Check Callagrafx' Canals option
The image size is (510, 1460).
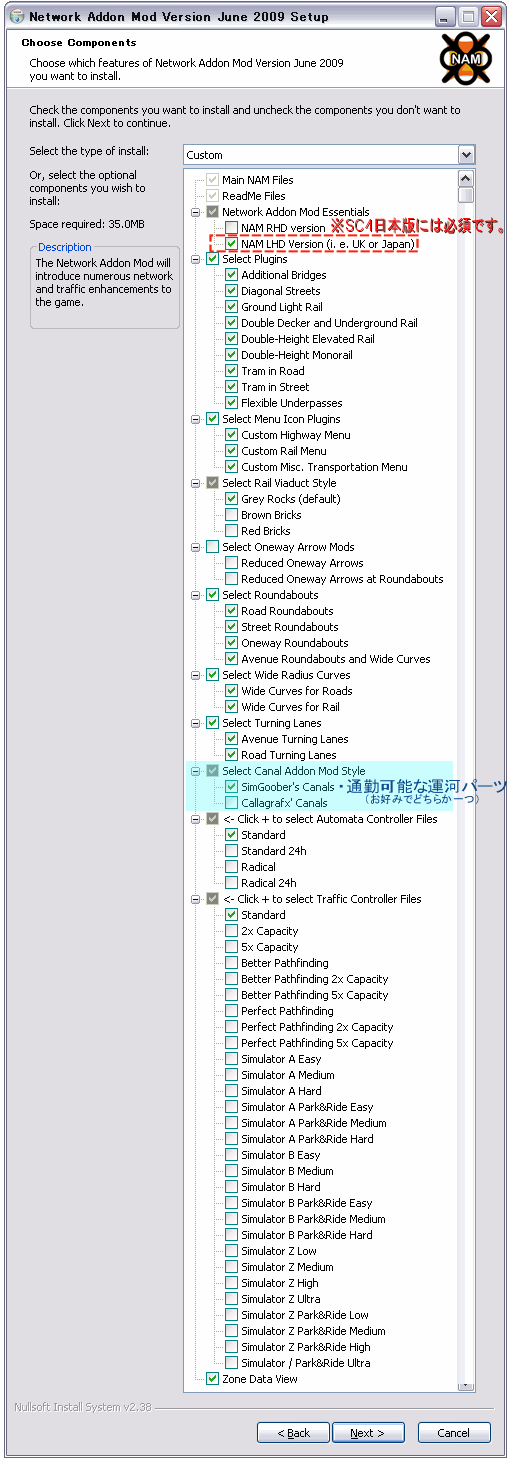click(x=232, y=803)
